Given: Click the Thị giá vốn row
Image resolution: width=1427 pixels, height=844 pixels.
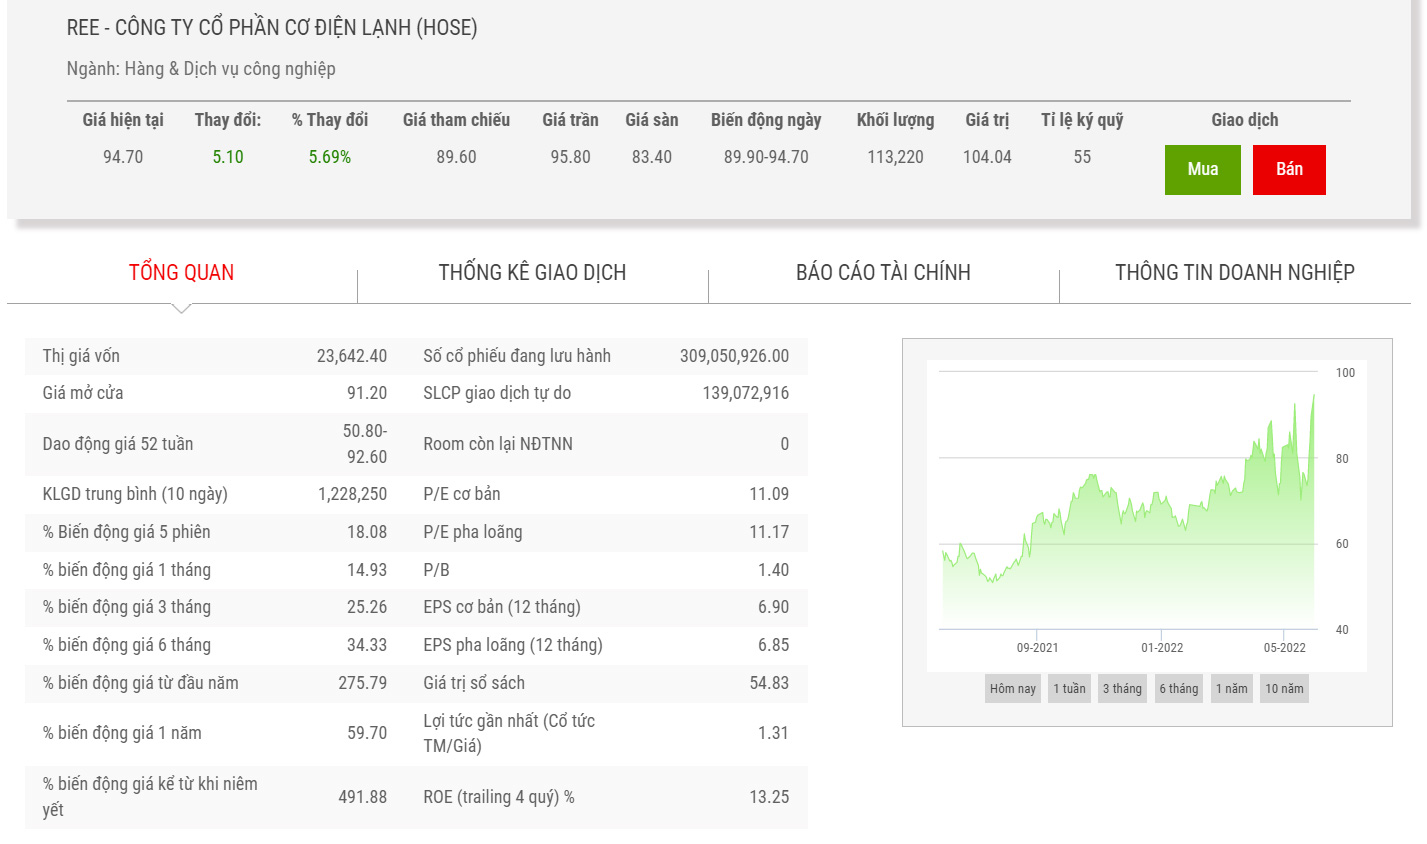Looking at the screenshot, I should pyautogui.click(x=215, y=356).
